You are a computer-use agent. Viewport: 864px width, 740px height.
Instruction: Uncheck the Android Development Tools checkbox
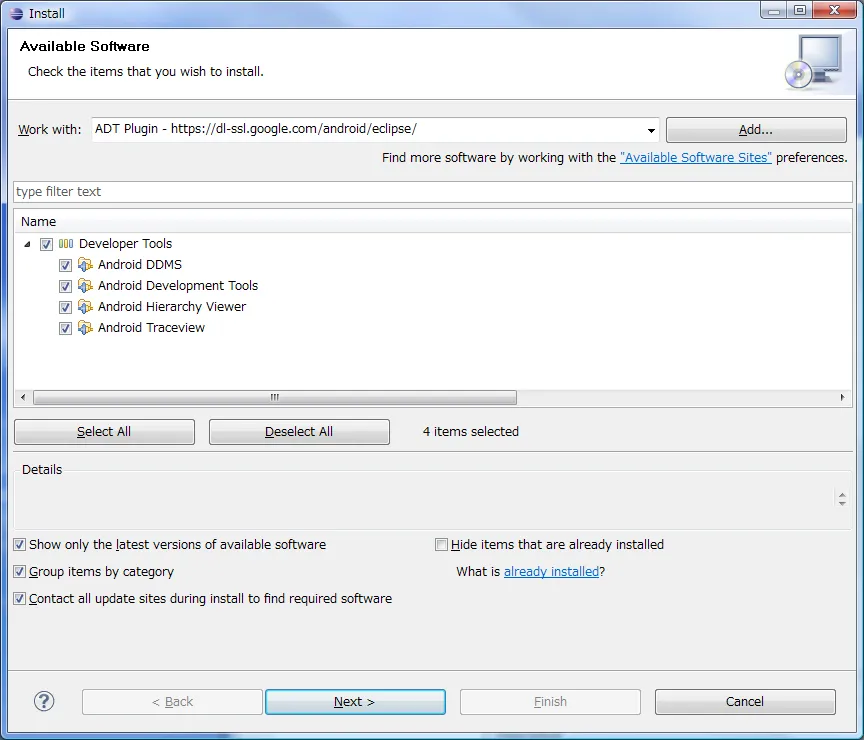point(65,286)
